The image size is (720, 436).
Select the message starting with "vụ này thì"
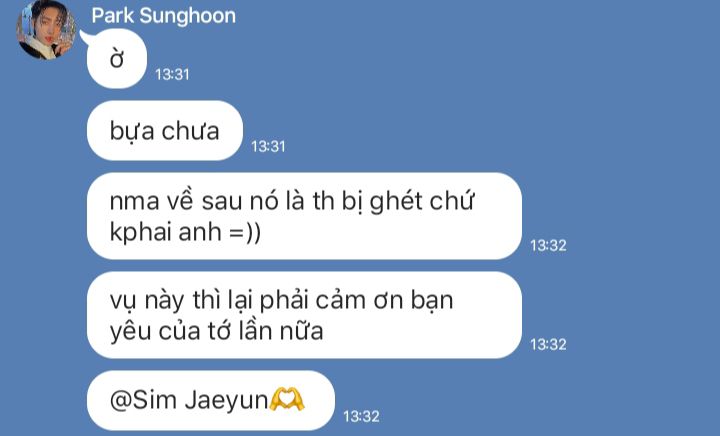click(x=304, y=315)
